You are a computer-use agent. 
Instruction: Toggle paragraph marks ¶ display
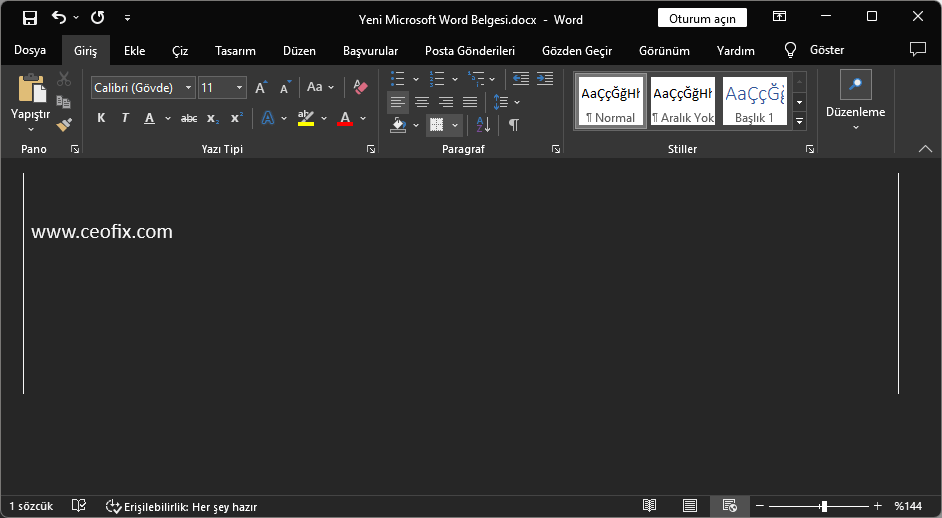(514, 125)
